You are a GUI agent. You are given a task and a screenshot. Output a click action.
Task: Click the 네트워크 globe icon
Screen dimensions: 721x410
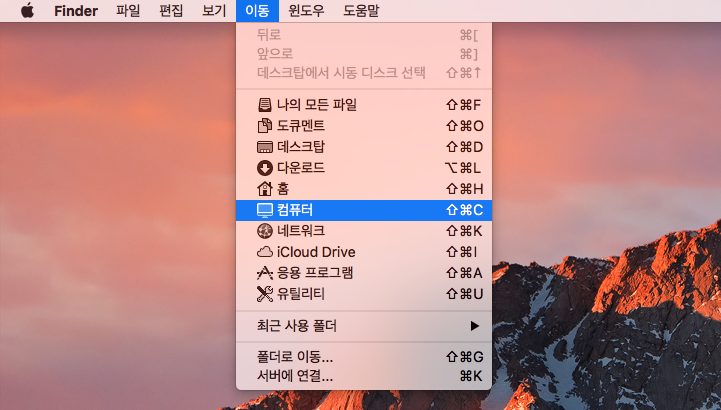pyautogui.click(x=264, y=231)
